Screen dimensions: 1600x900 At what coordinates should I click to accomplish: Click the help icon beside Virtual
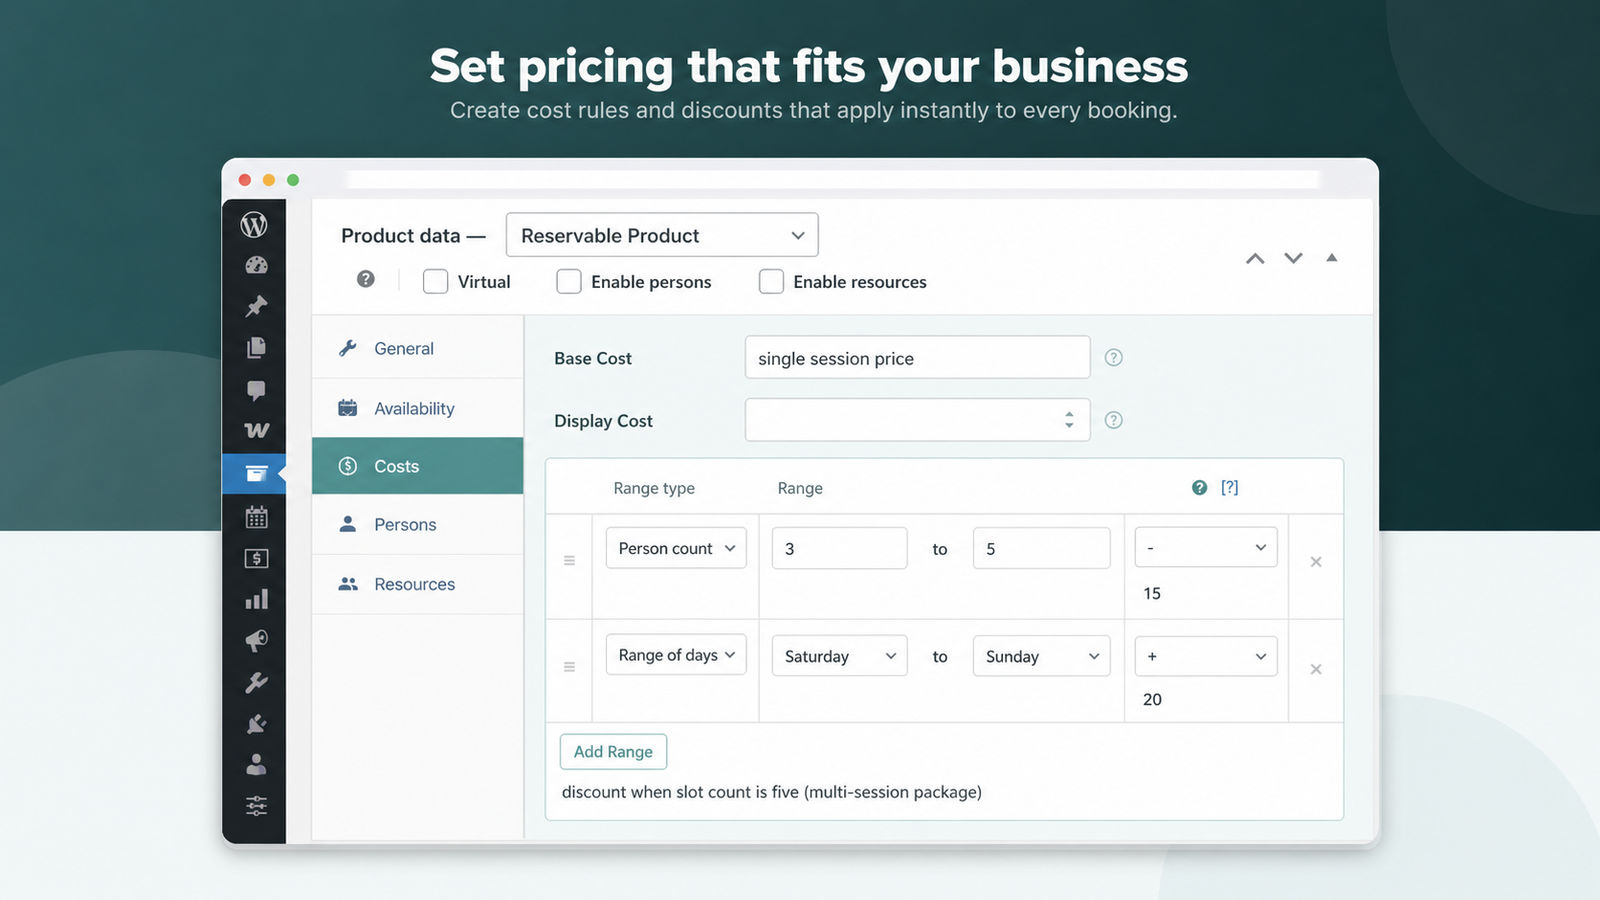coord(366,279)
